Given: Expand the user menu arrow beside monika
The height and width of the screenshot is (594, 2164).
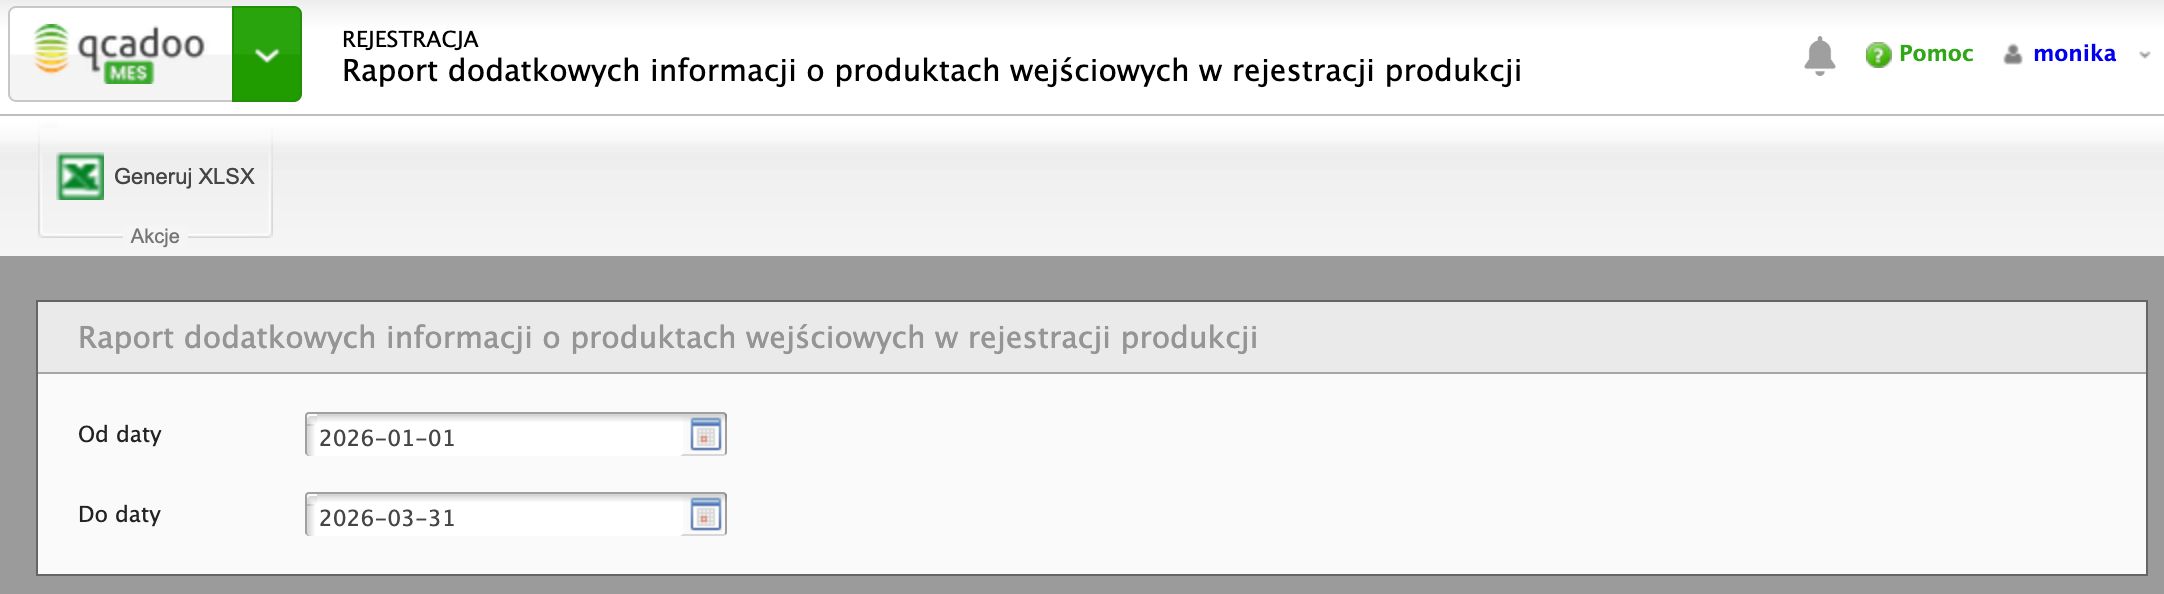Looking at the screenshot, I should coord(2144,56).
